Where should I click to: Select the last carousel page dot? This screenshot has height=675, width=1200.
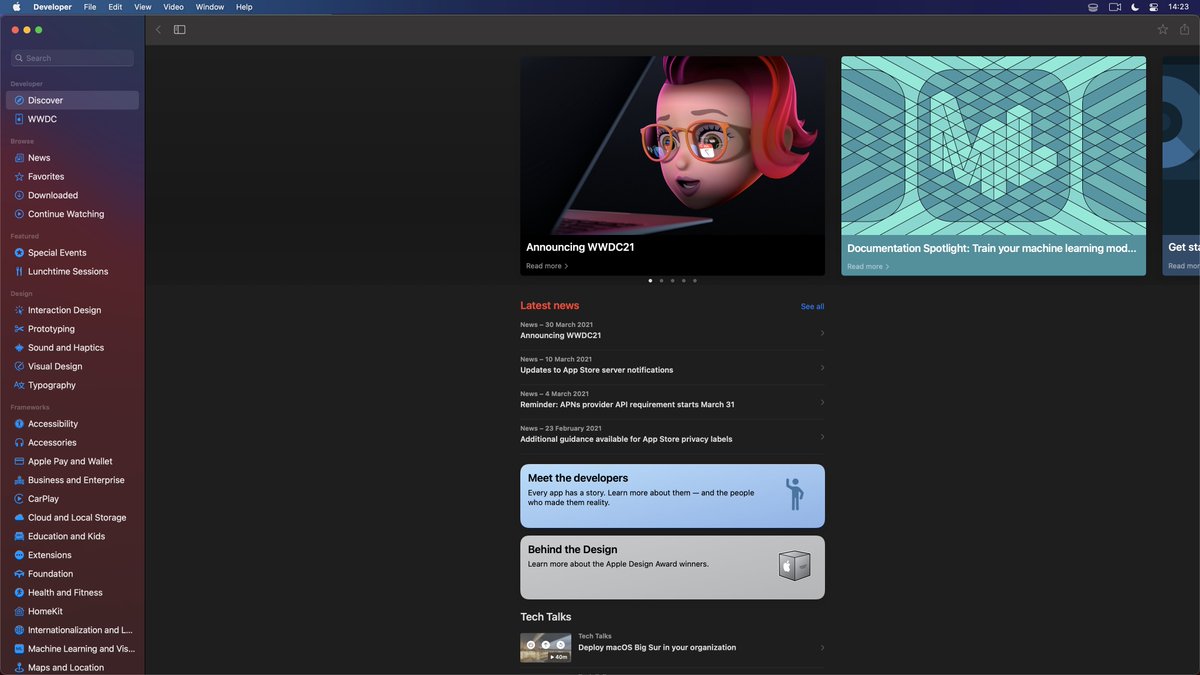(x=695, y=281)
